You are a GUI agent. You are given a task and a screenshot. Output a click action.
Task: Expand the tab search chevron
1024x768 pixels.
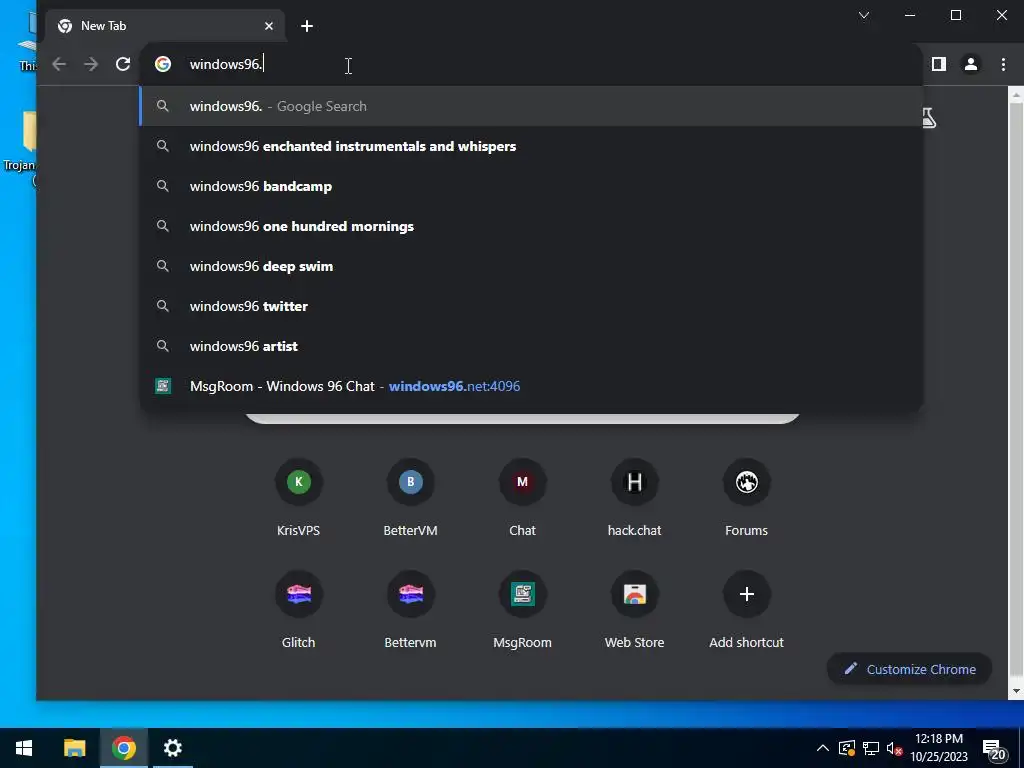(x=863, y=15)
